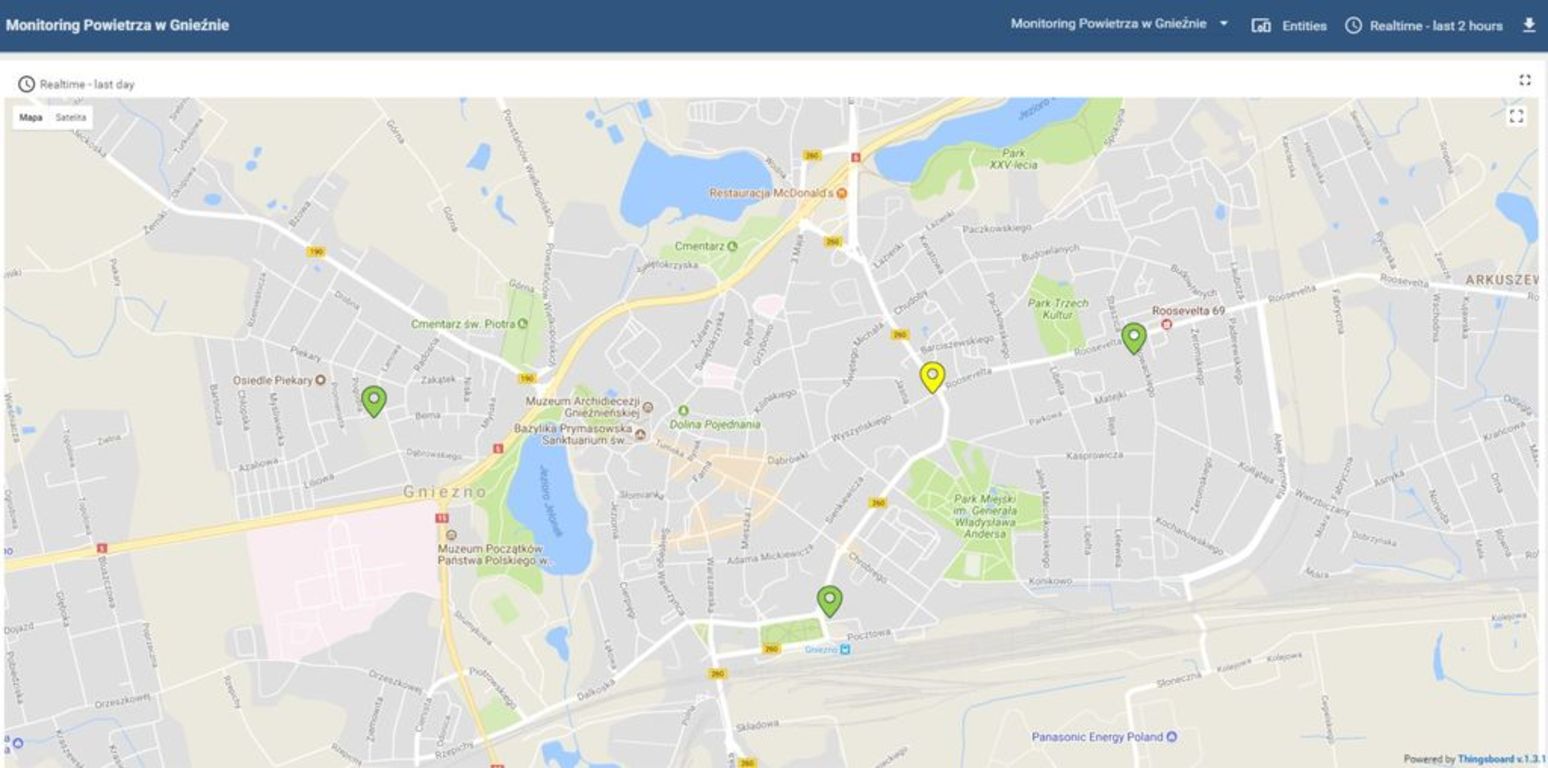Open the Thingsboard link
This screenshot has width=1548, height=768.
[1486, 759]
